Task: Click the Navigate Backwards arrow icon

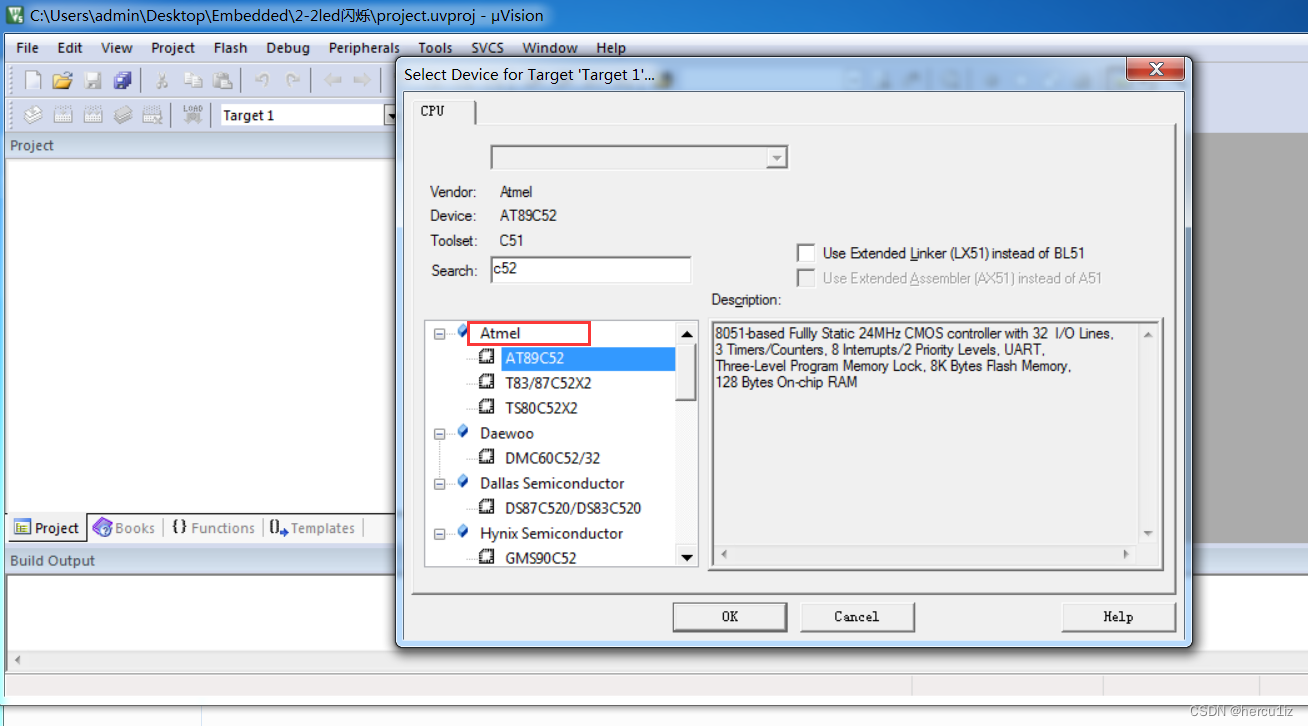Action: coord(332,81)
